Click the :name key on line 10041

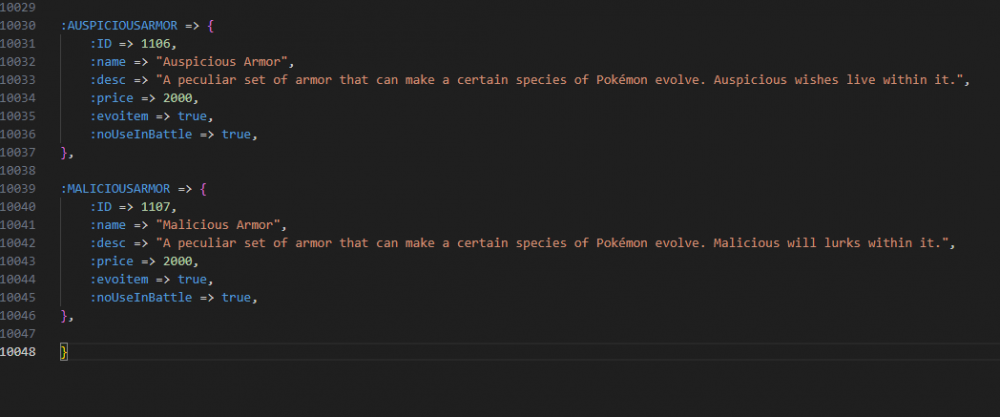coord(108,225)
